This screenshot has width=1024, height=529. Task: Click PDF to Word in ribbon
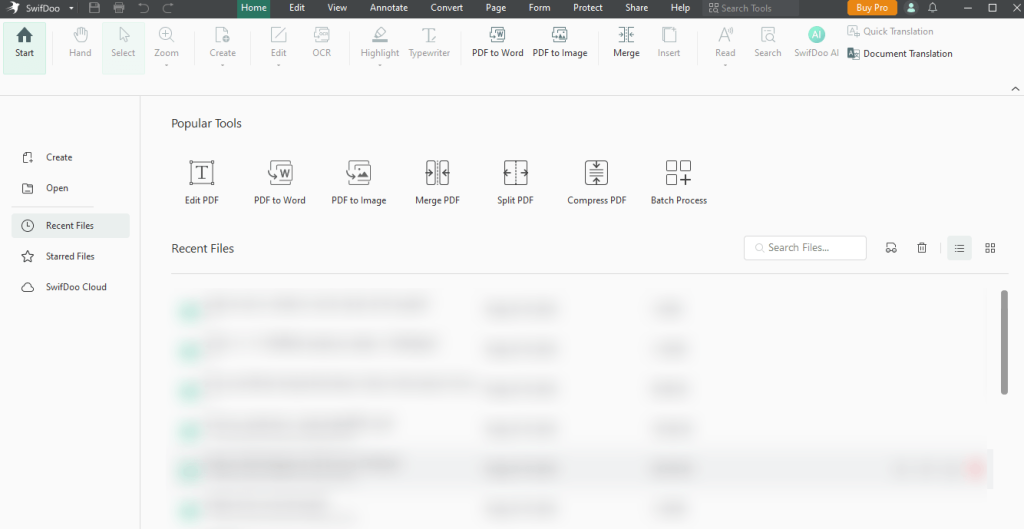[498, 43]
